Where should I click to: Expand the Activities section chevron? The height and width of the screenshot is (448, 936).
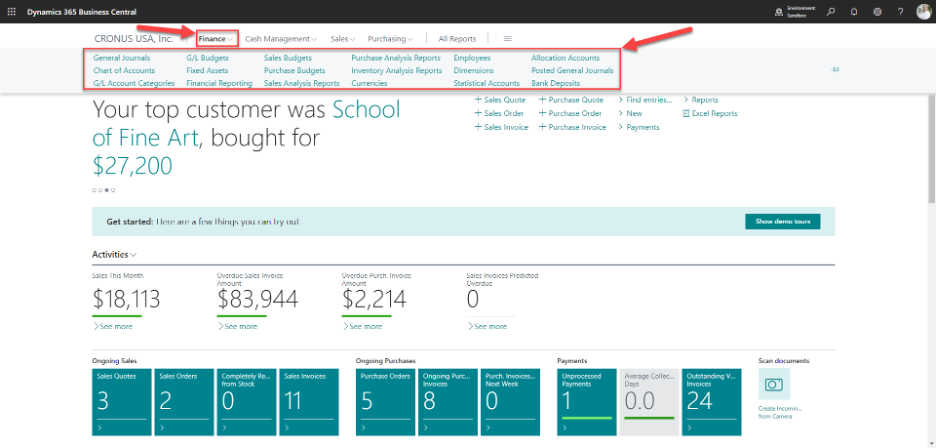tap(133, 256)
